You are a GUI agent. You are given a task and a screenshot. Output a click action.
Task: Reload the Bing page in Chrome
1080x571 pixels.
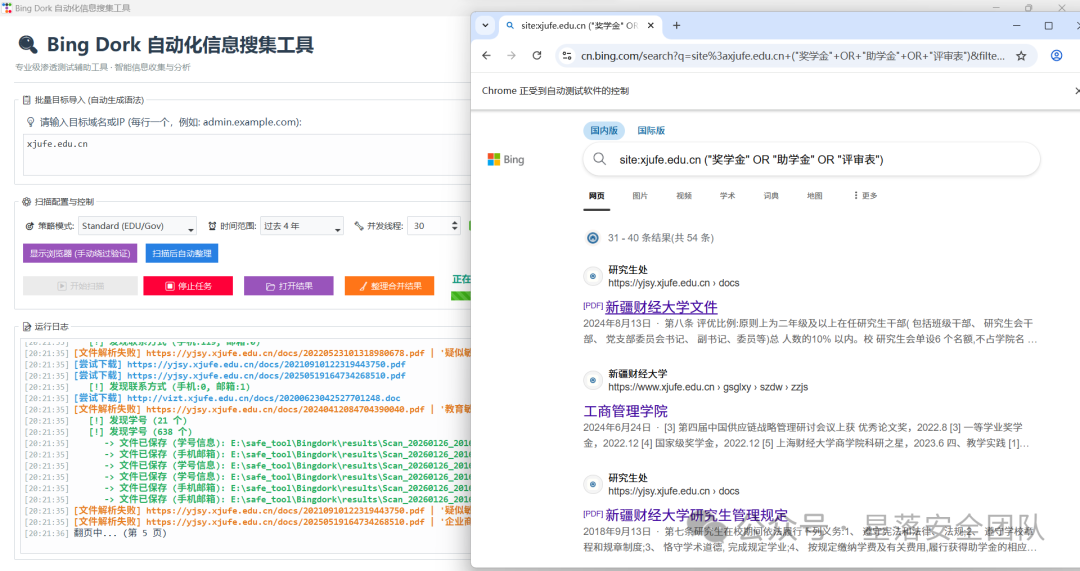pos(537,56)
